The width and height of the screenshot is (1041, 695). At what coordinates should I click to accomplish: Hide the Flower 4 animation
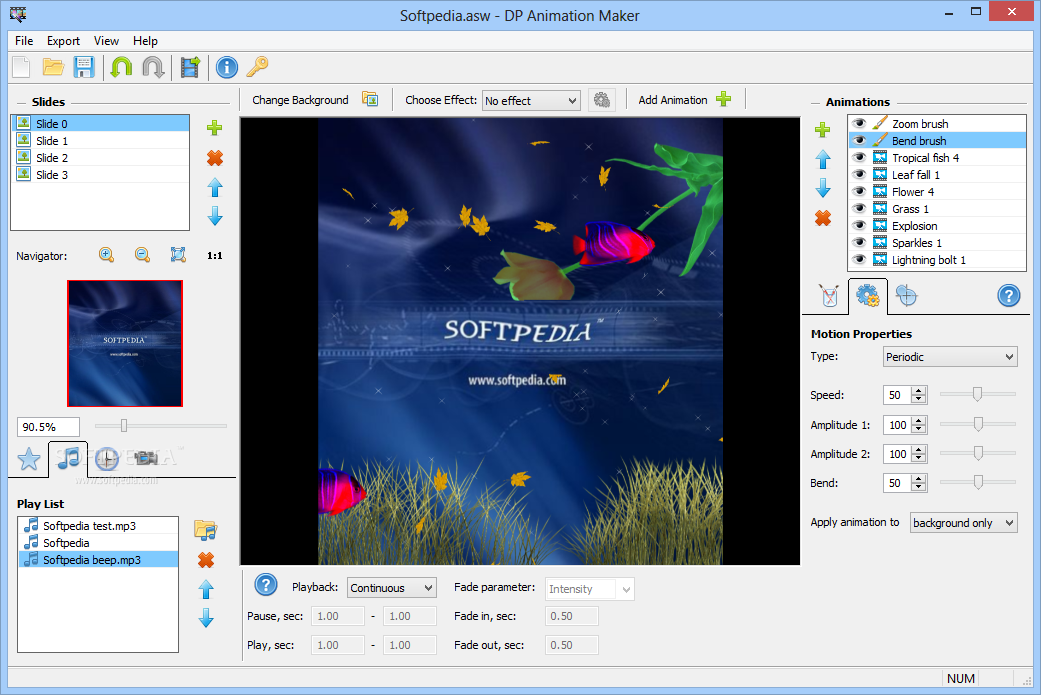pos(859,192)
